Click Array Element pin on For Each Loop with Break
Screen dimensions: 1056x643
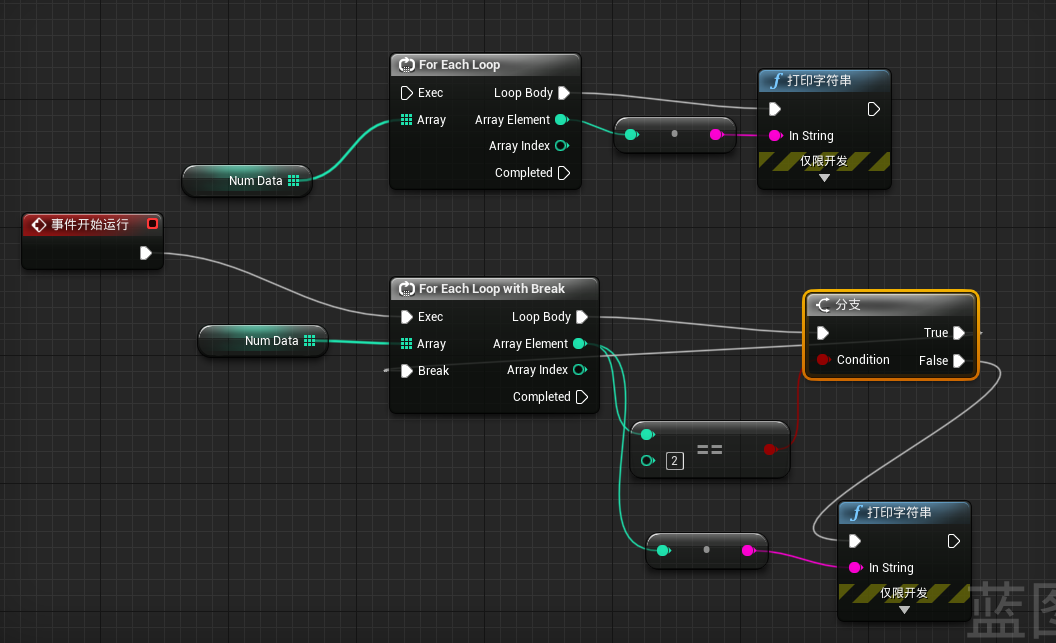[x=579, y=344]
